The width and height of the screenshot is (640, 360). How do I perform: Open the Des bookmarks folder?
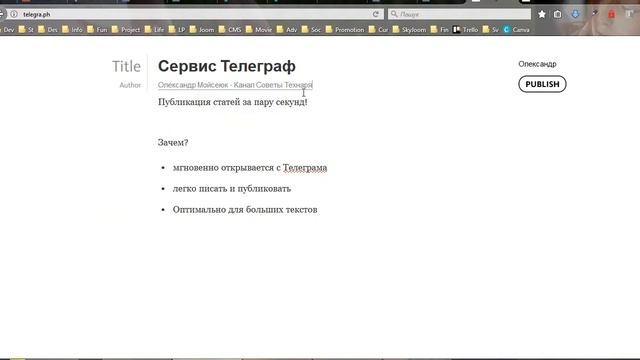[48, 30]
